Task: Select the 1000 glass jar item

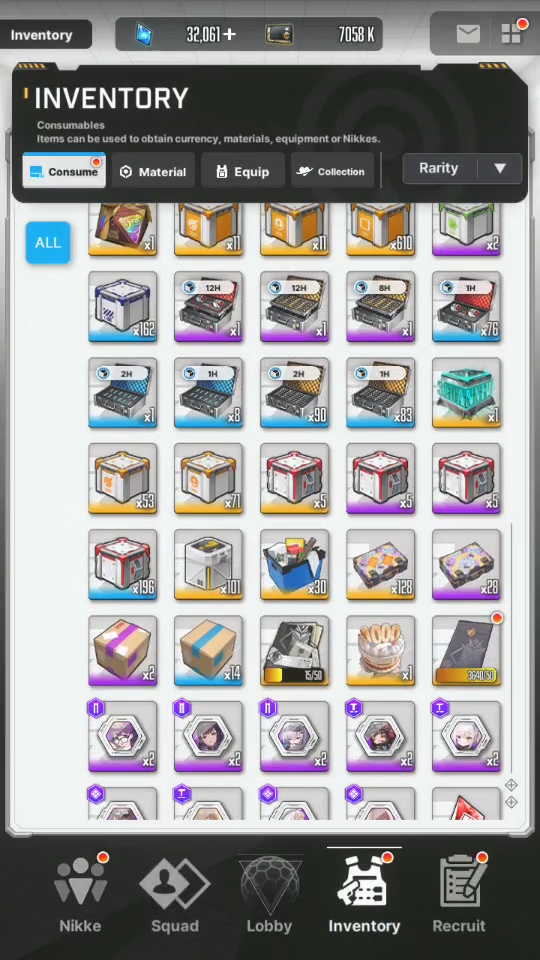Action: click(380, 650)
